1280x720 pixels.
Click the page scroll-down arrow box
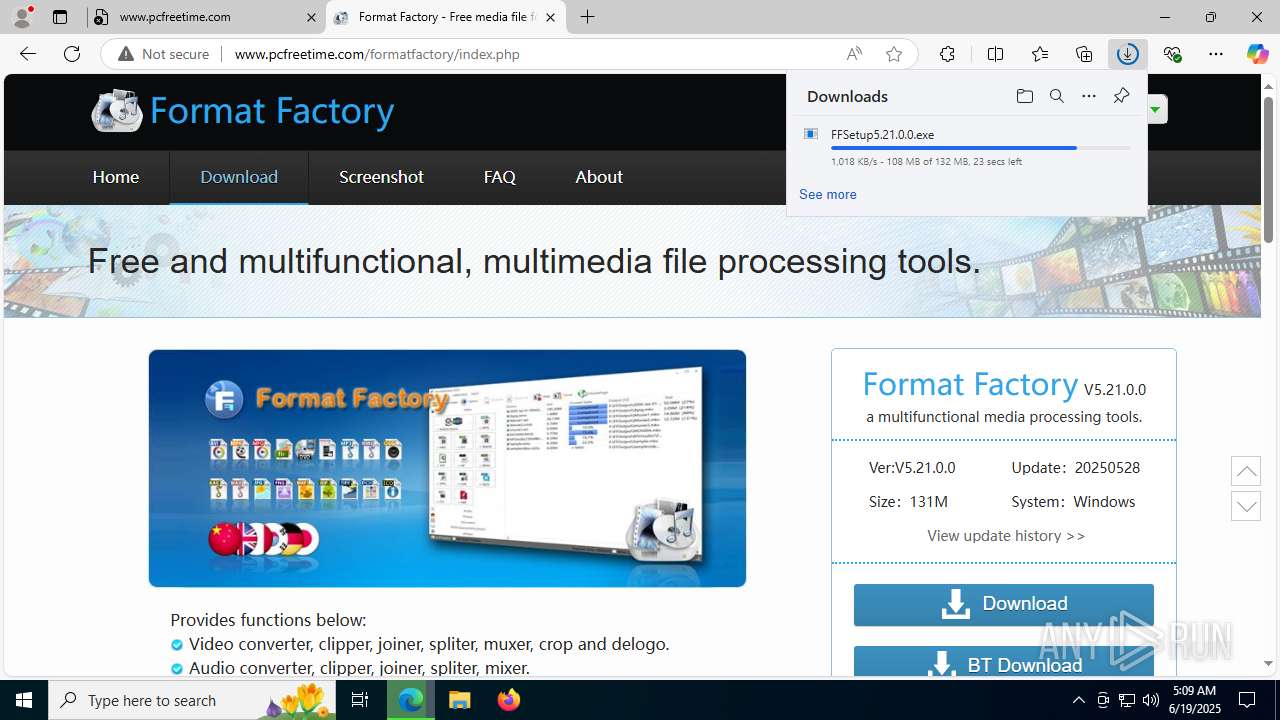coord(1246,506)
